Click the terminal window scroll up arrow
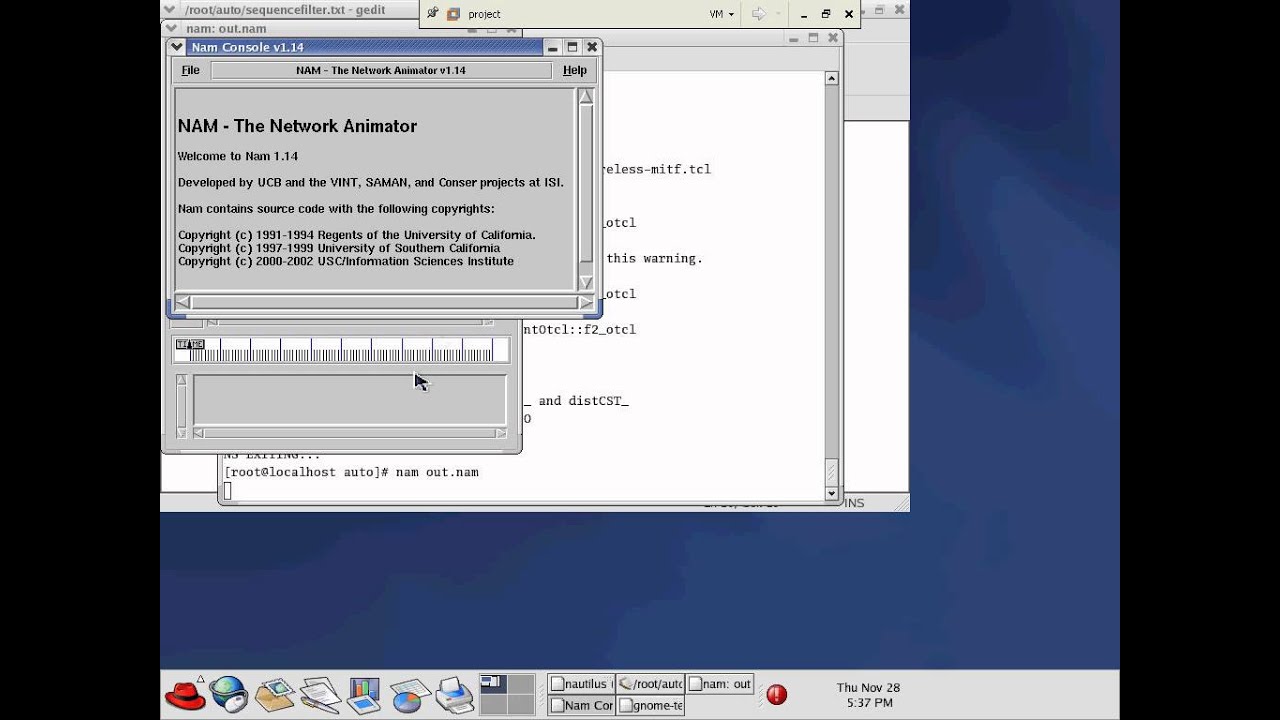This screenshot has height=720, width=1280. tap(831, 78)
